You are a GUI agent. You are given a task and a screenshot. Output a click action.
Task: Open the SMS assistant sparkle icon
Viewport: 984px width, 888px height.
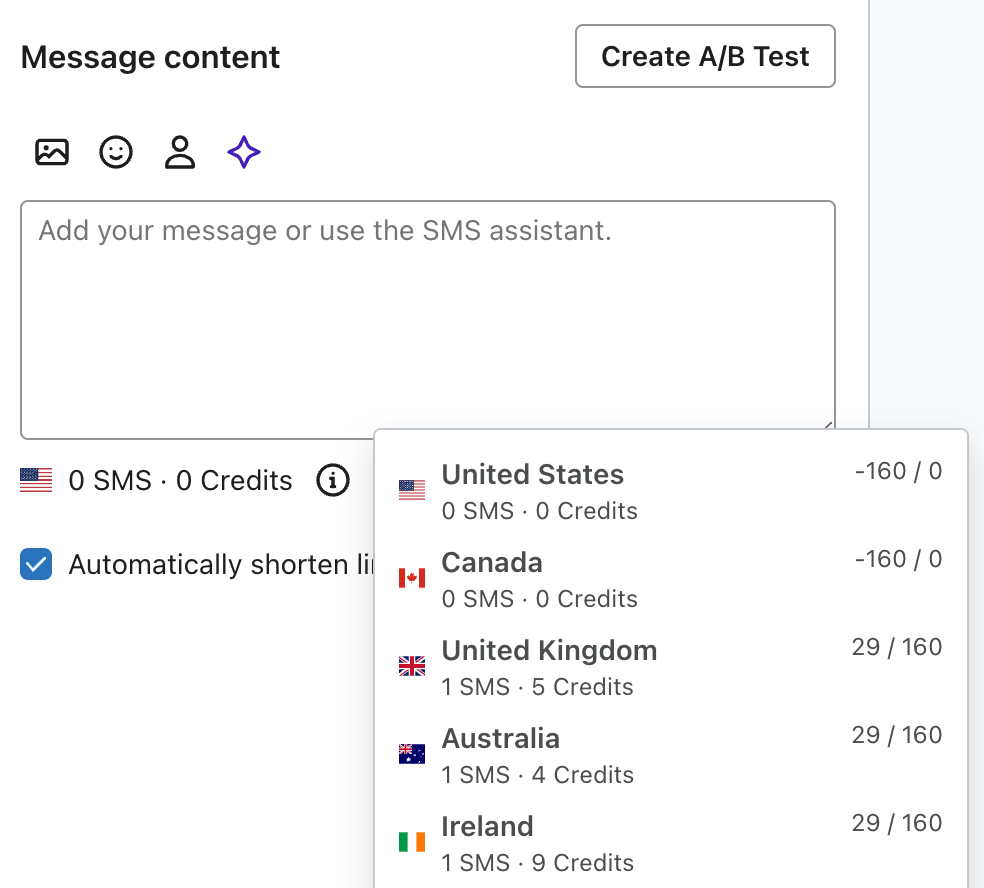[x=244, y=152]
